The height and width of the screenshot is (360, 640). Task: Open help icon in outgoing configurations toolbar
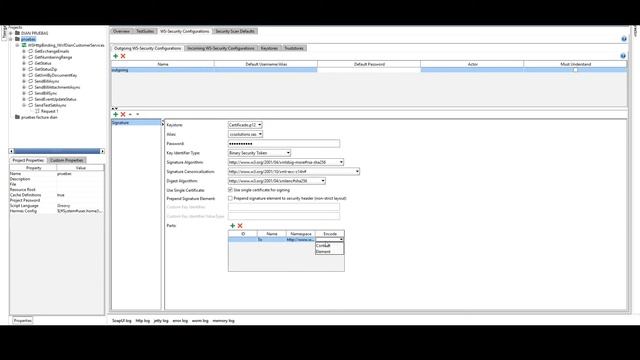[623, 56]
